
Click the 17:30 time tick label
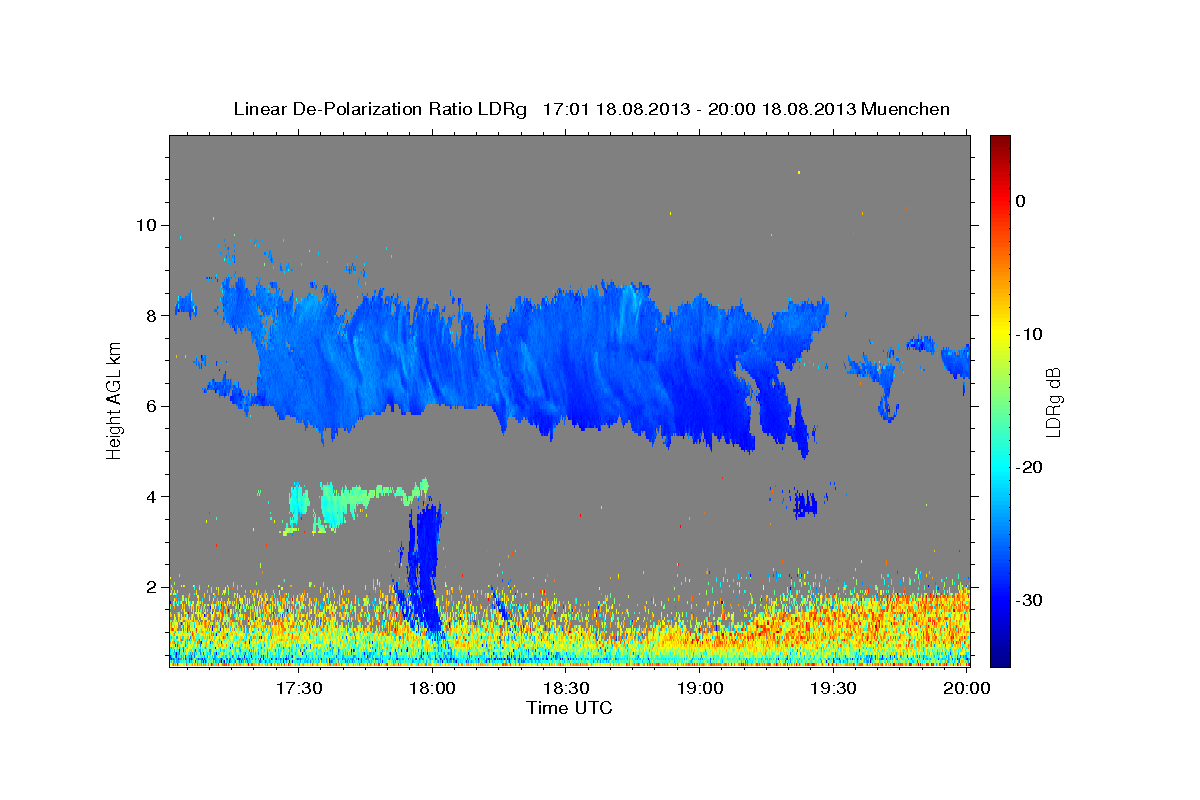[x=298, y=689]
